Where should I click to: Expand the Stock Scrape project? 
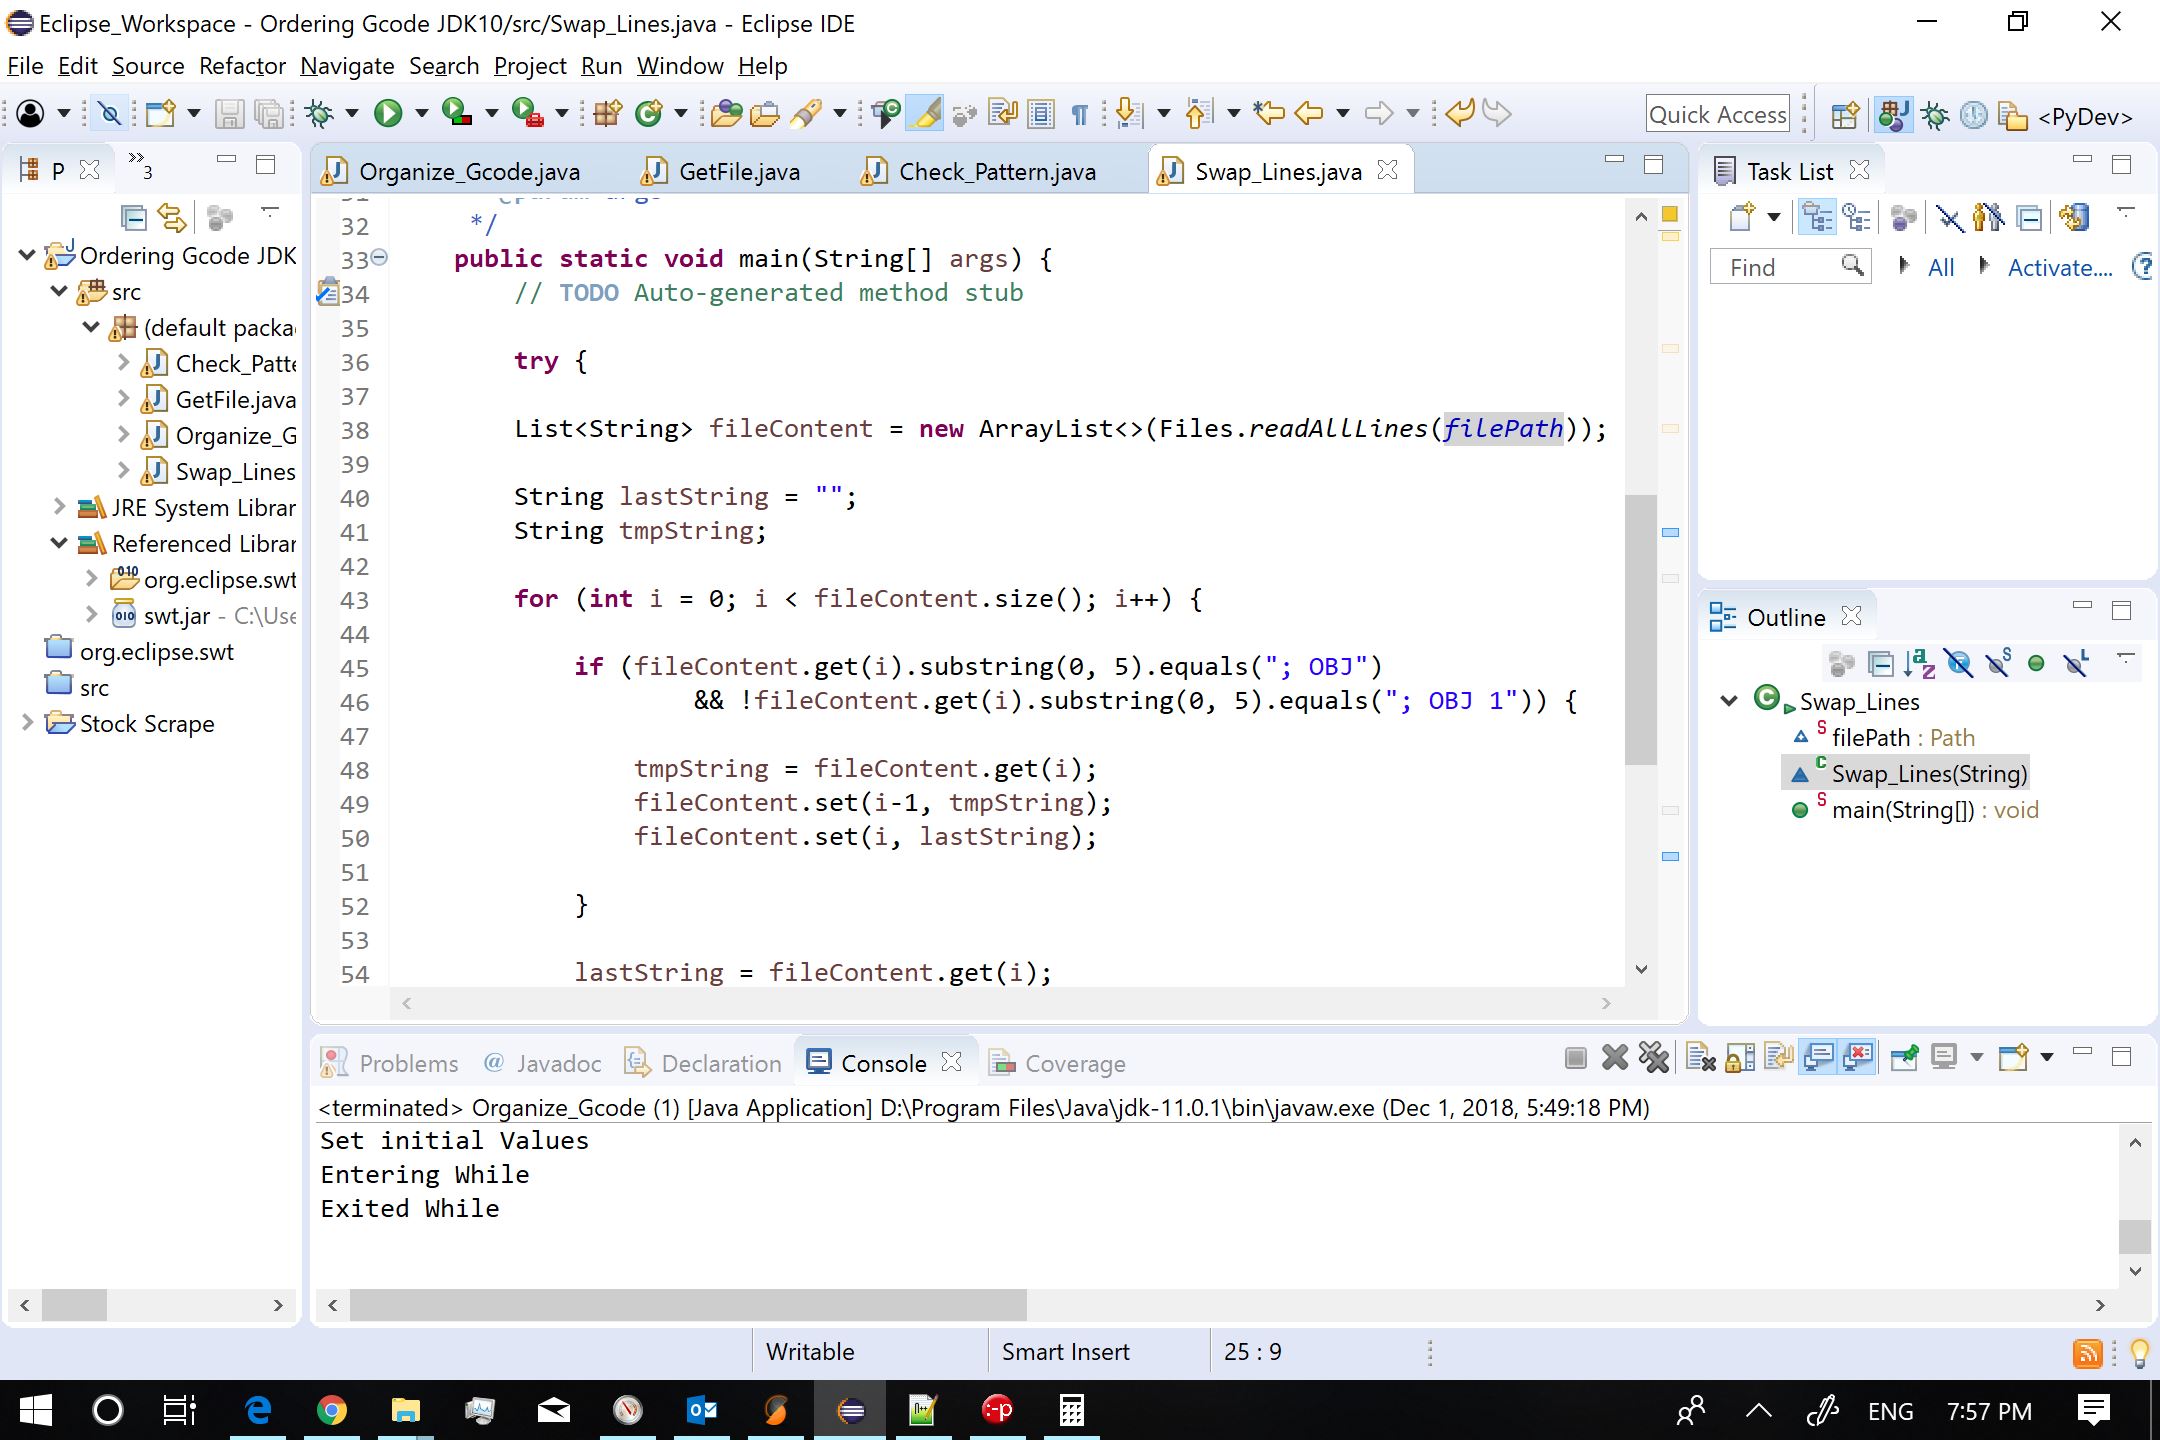point(27,722)
